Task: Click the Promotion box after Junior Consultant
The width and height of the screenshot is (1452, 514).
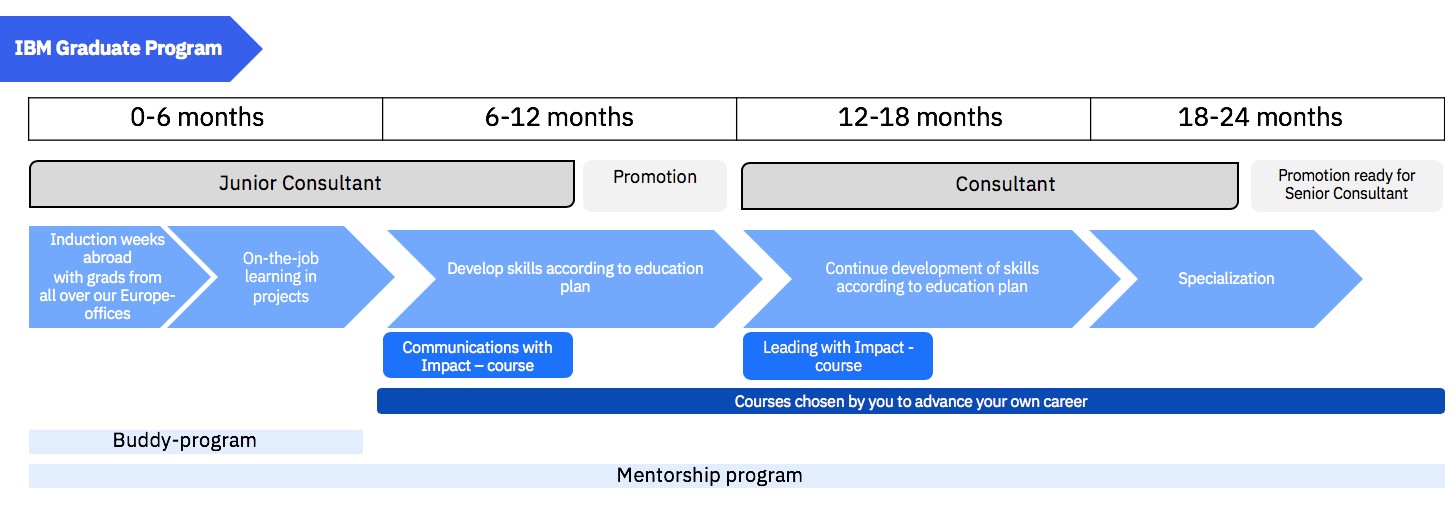Action: tap(655, 185)
